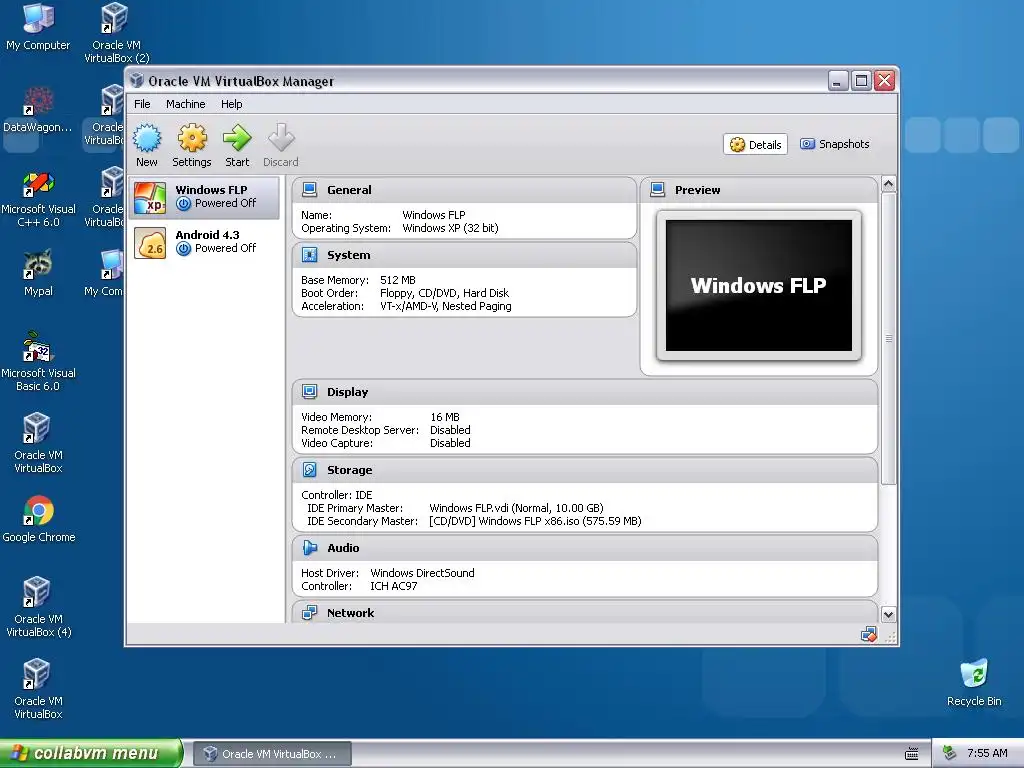This screenshot has width=1024, height=768.
Task: Open the Storage section title link
Action: [x=349, y=470]
